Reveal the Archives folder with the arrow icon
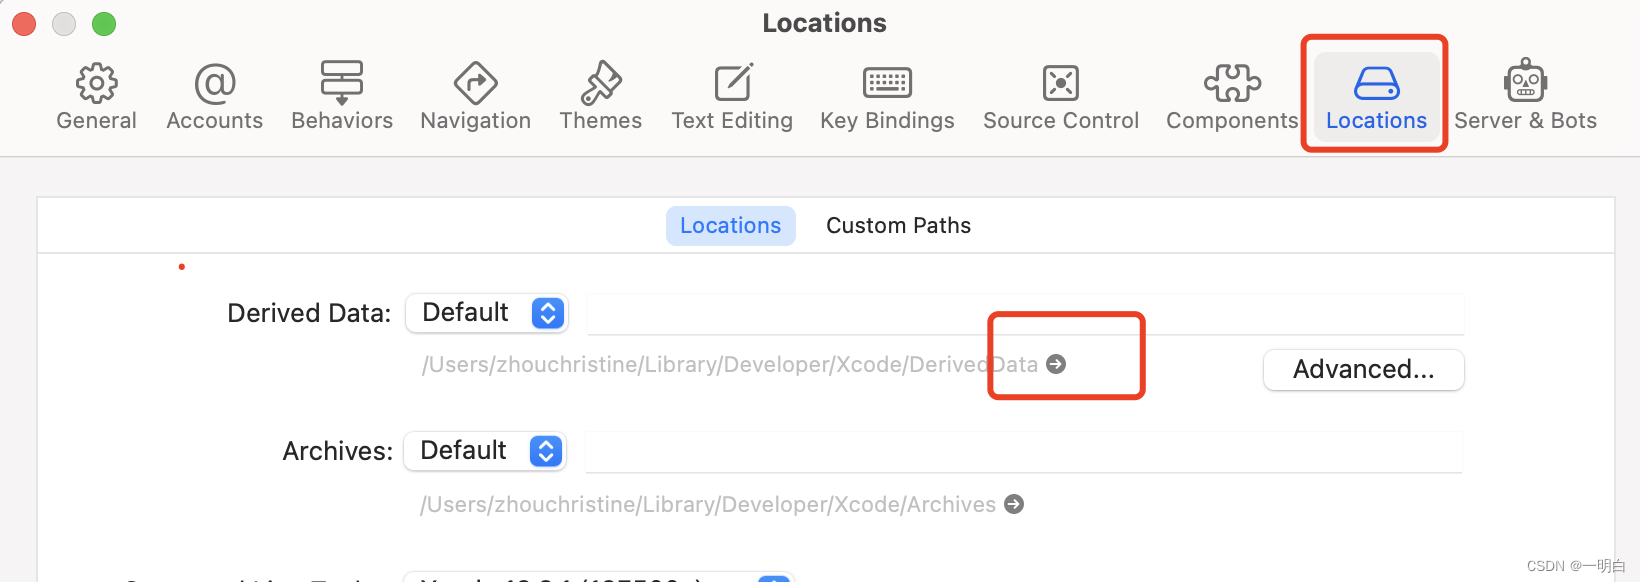 tap(1014, 504)
